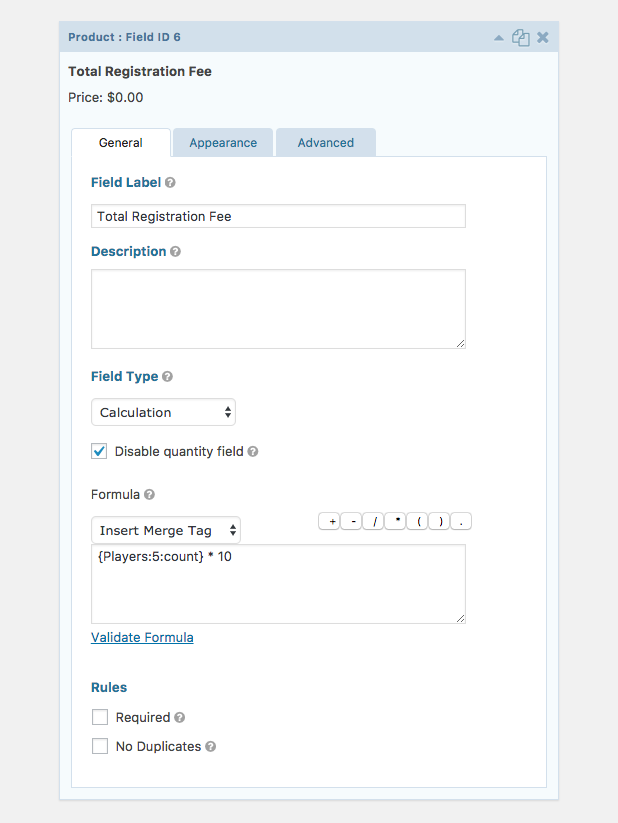The width and height of the screenshot is (618, 823).
Task: Insert a plus operator into the formula
Action: pos(329,522)
